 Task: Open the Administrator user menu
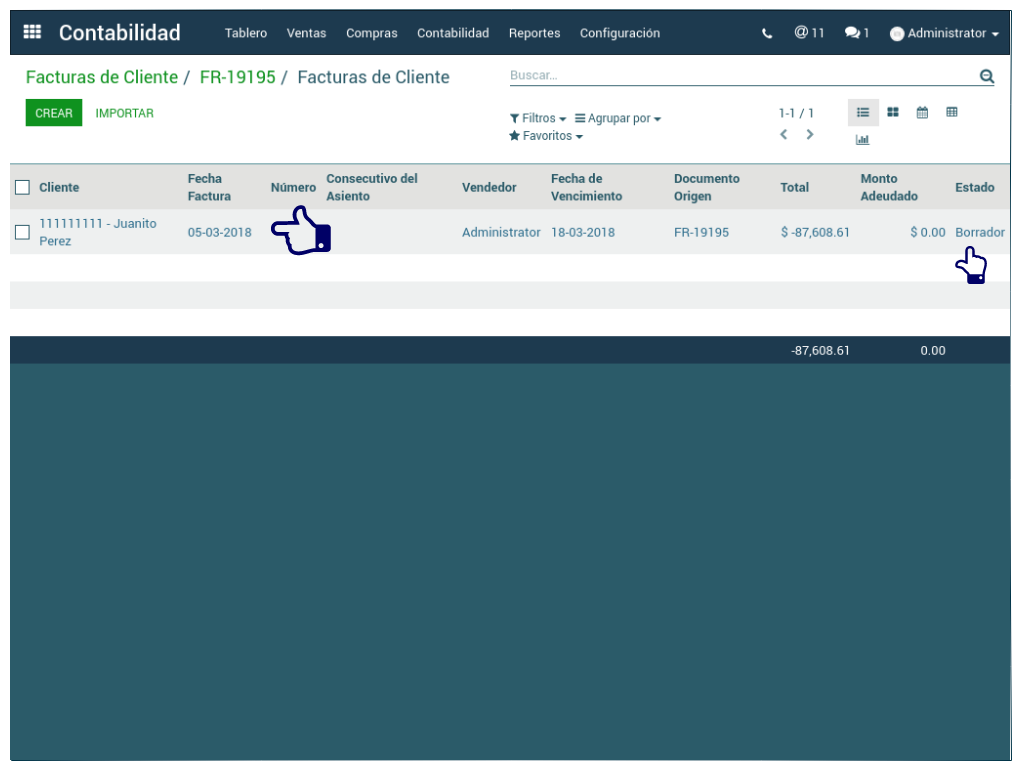tap(944, 33)
